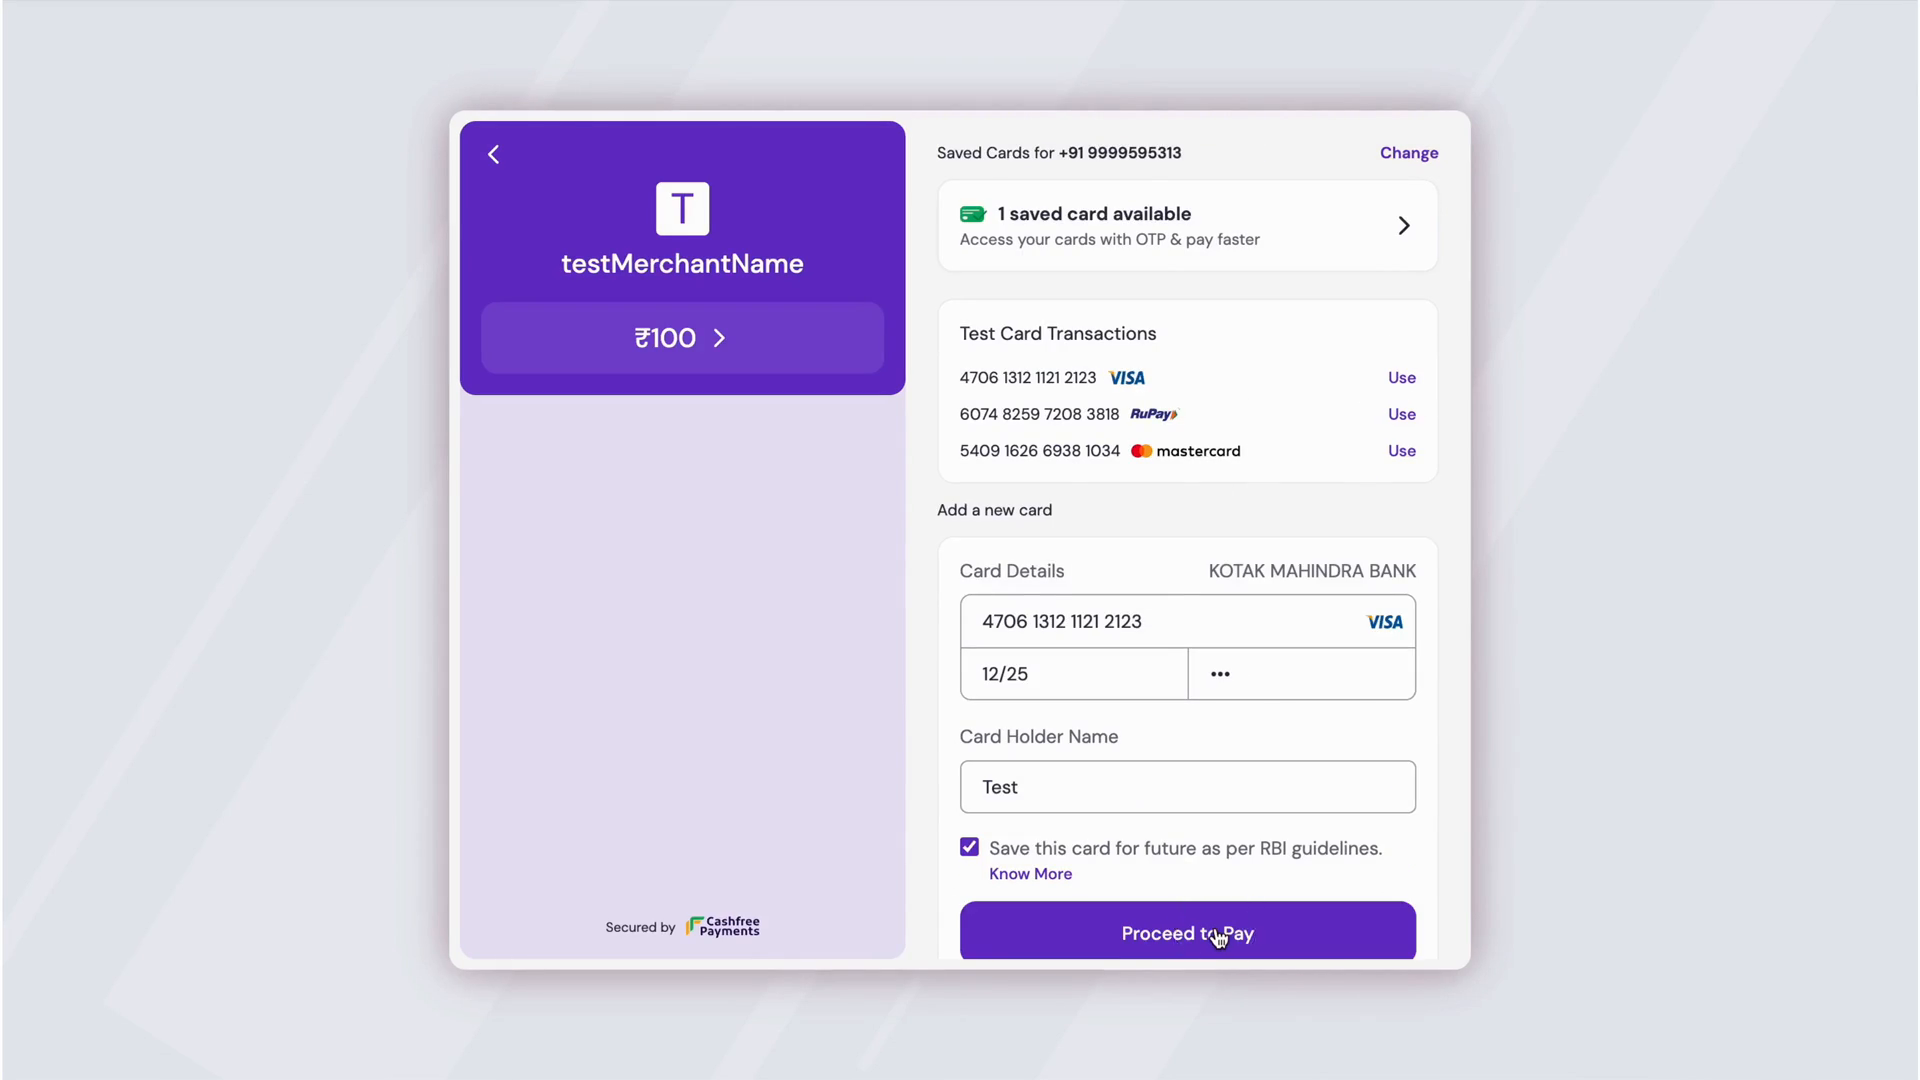Expand the ₹100 amount details
Image resolution: width=1920 pixels, height=1080 pixels.
pyautogui.click(x=682, y=338)
